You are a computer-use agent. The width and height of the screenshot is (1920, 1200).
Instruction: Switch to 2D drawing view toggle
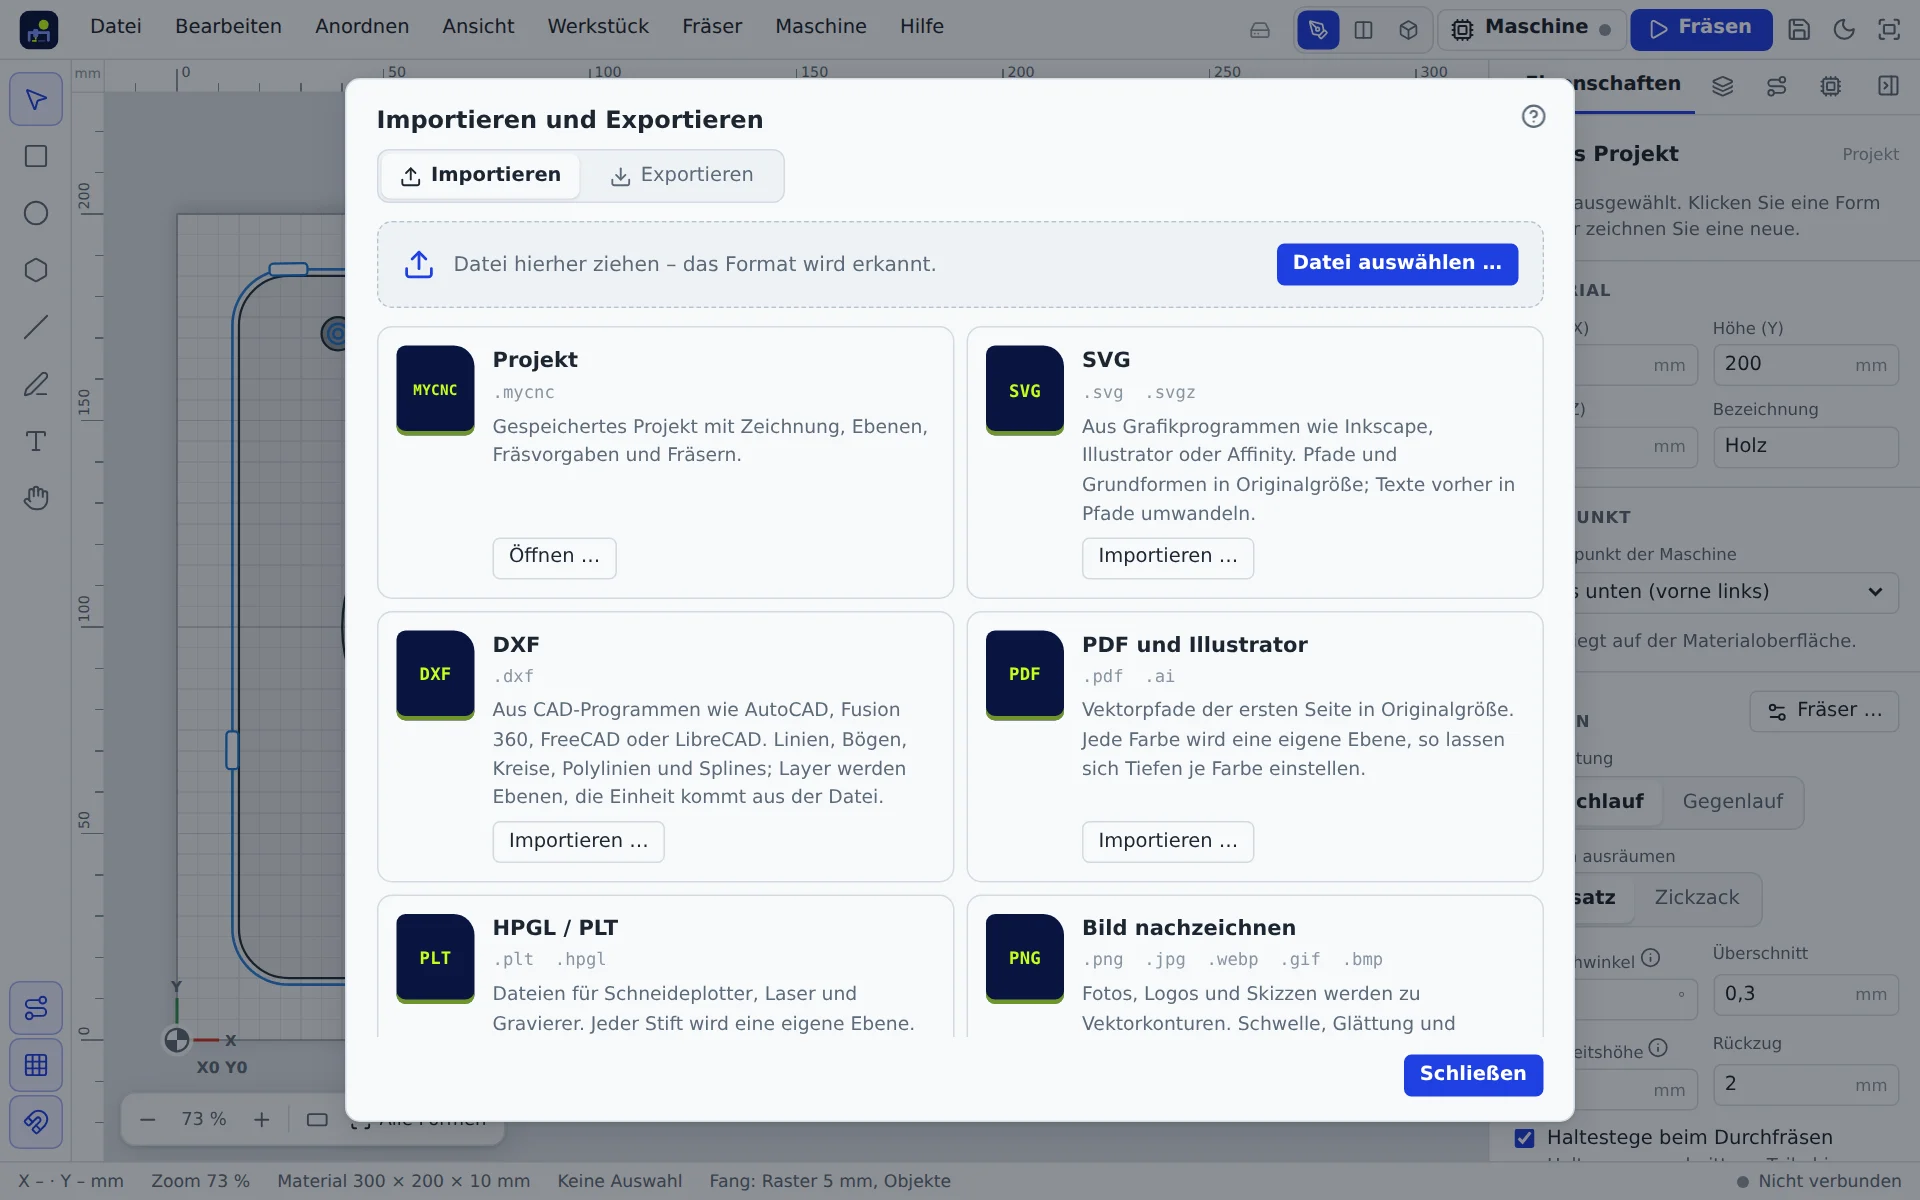pos(1318,30)
